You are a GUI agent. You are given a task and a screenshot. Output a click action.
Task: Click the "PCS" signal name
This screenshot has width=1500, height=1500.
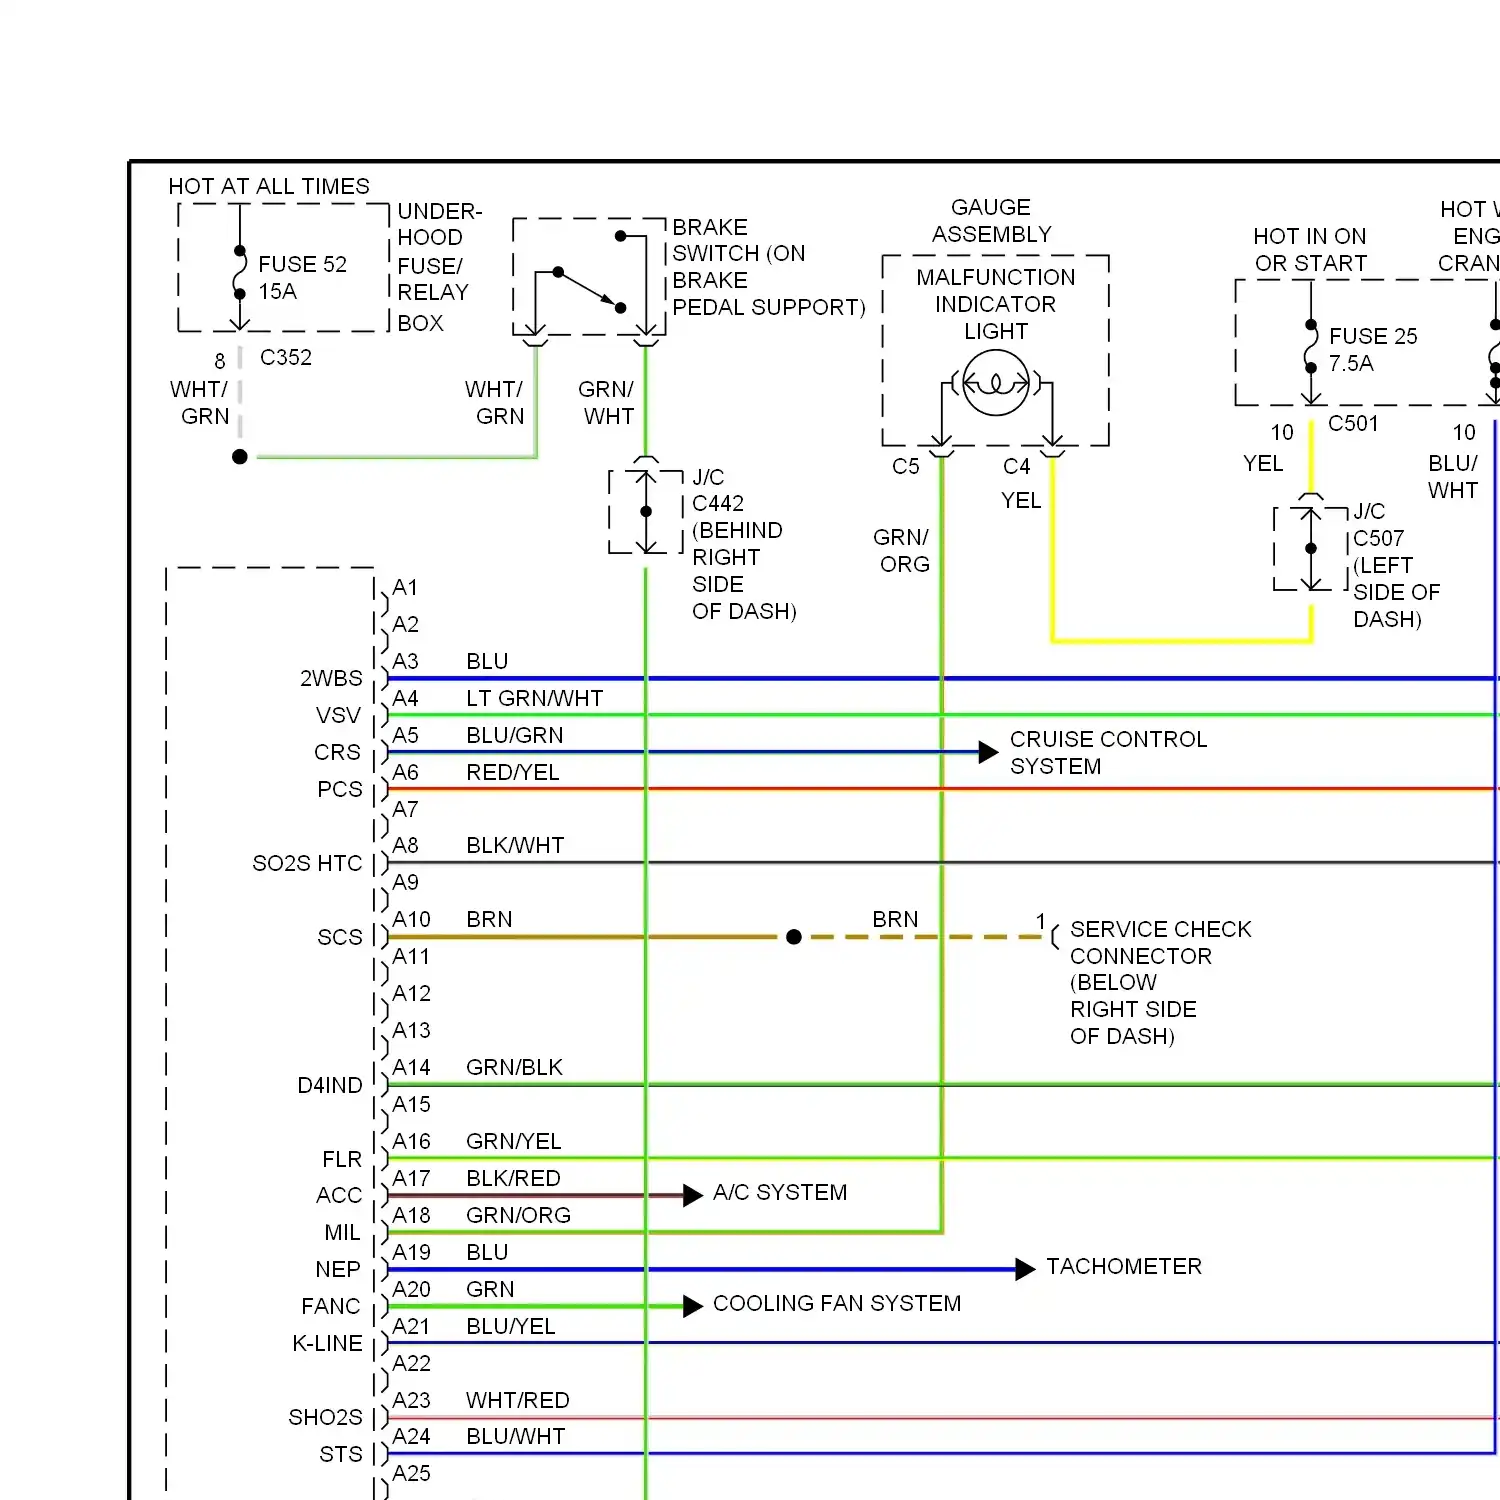(340, 789)
